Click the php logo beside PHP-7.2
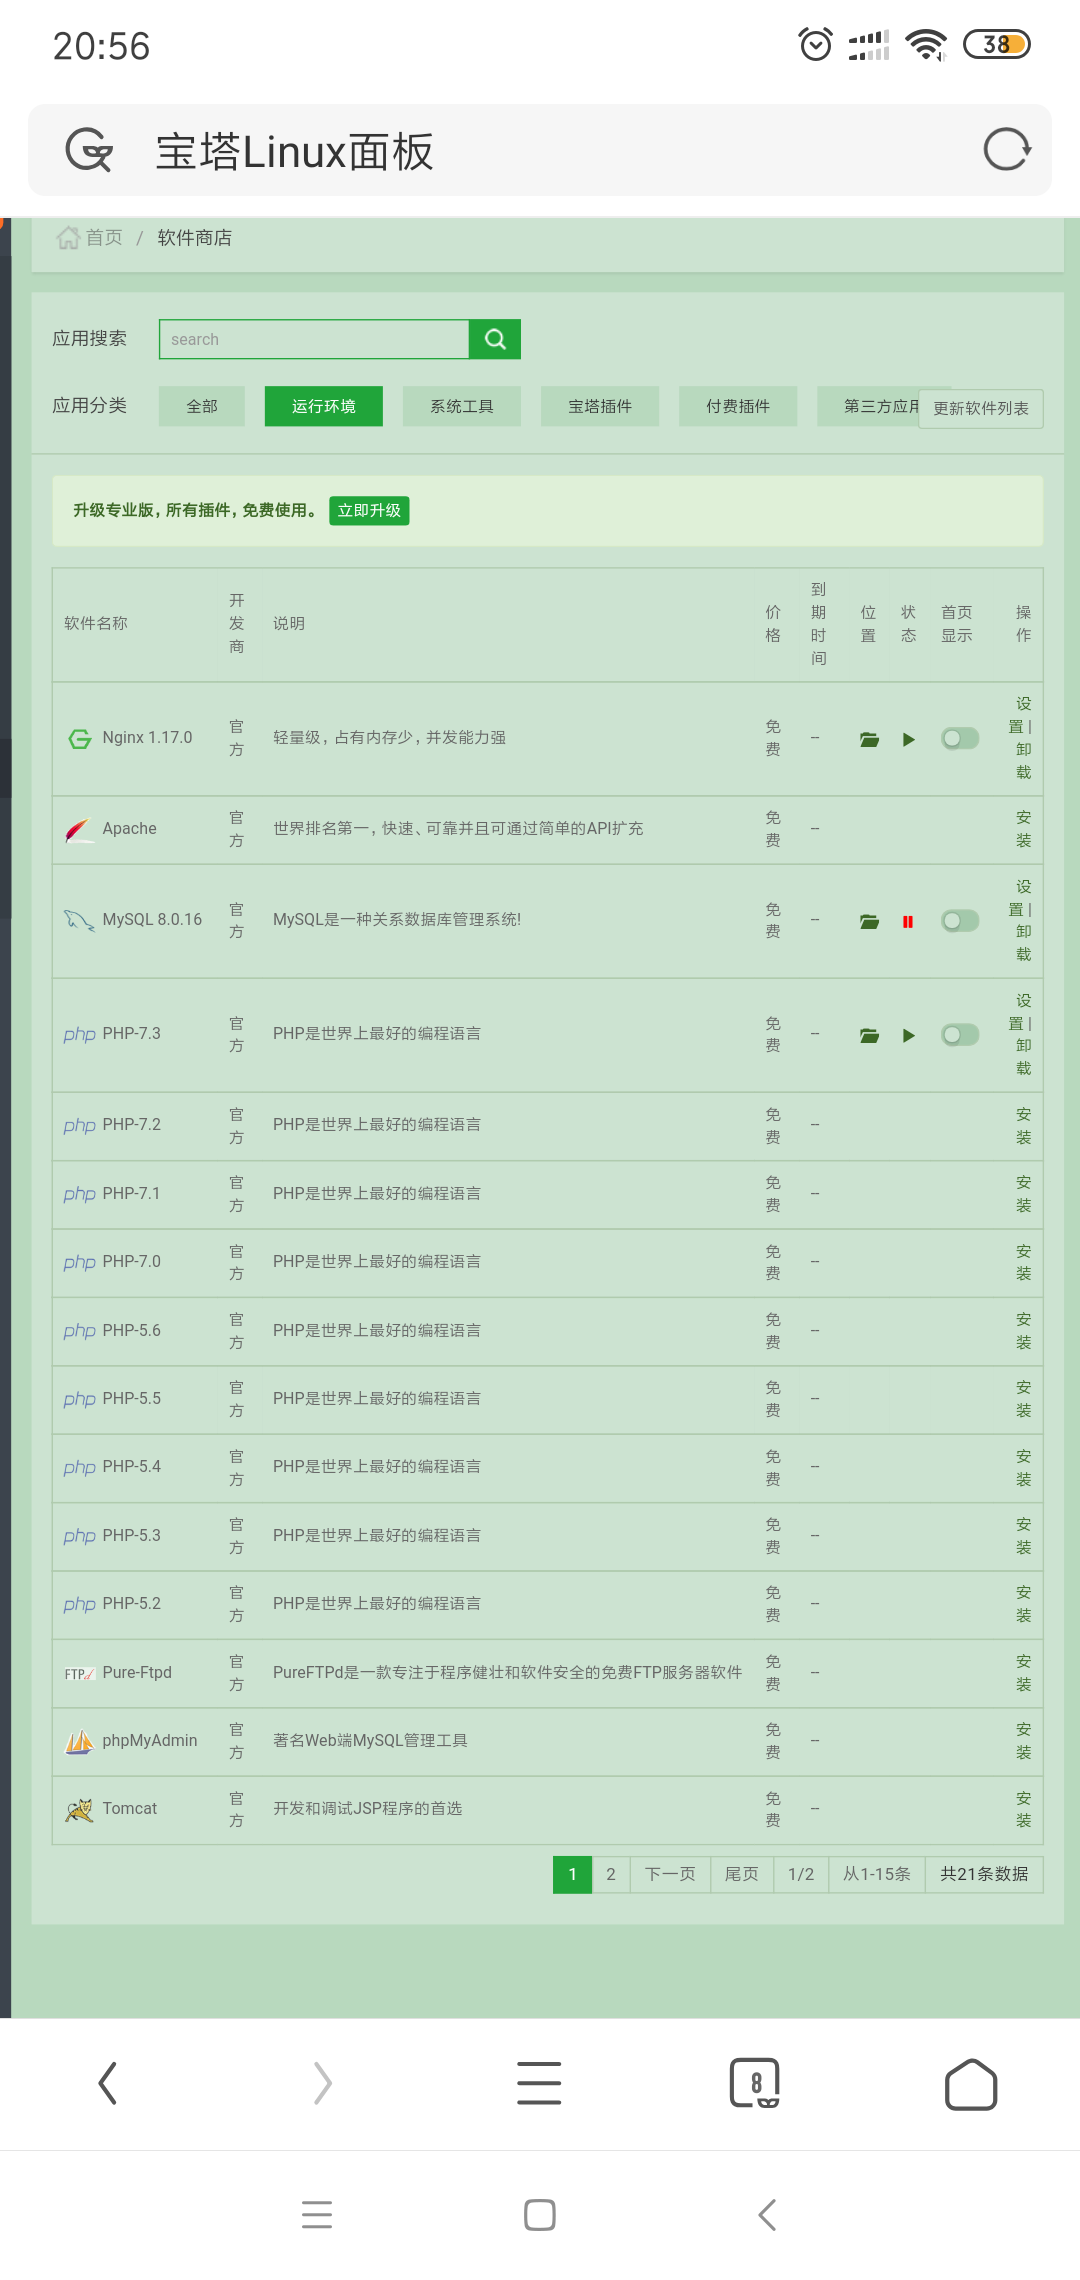 pyautogui.click(x=79, y=1125)
